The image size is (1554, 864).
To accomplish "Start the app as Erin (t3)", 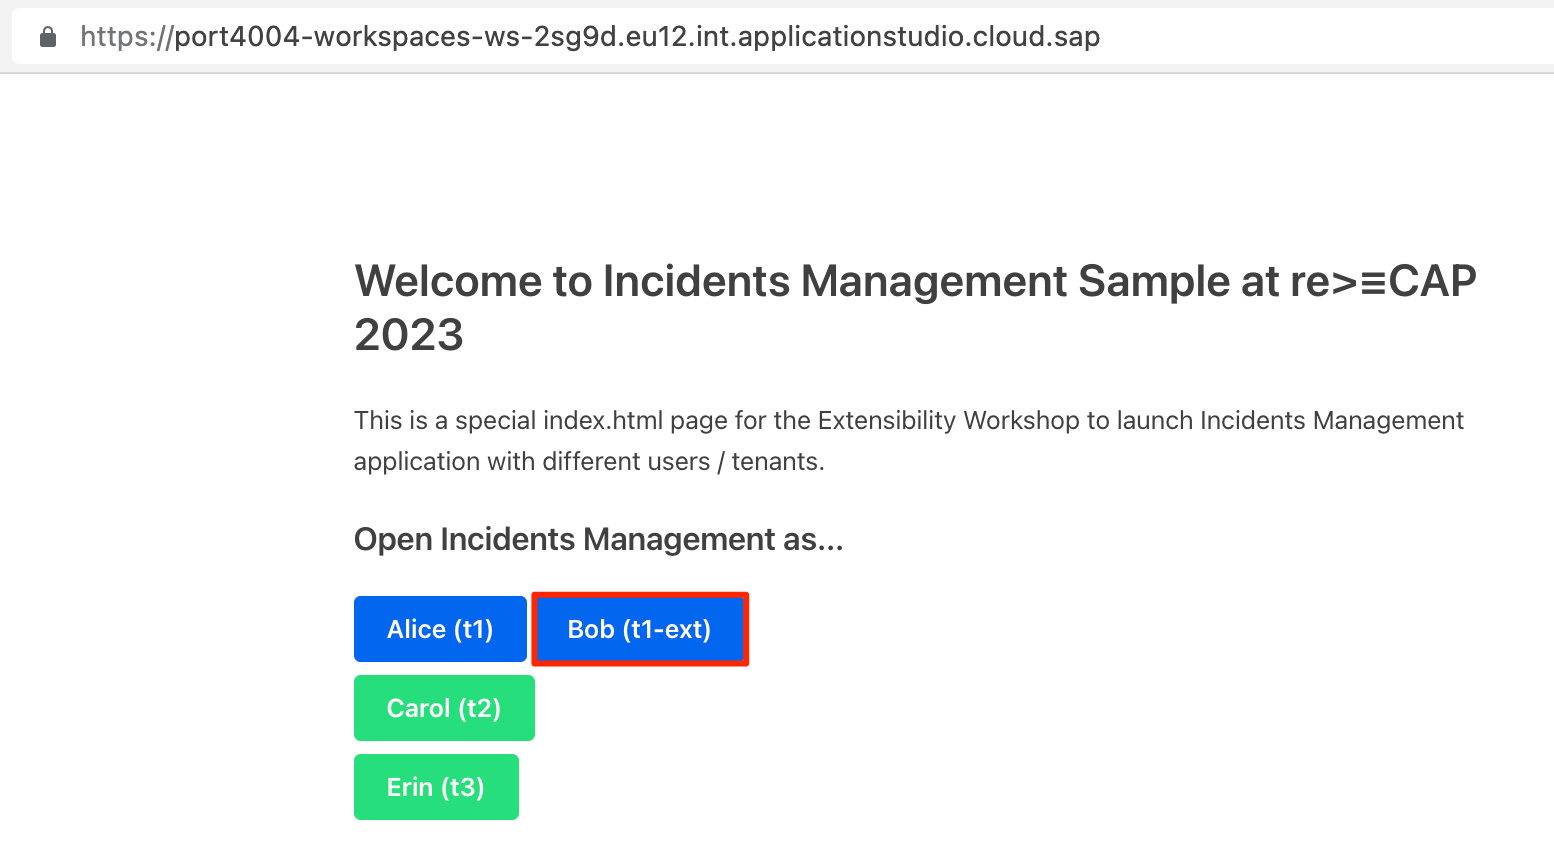I will click(436, 787).
